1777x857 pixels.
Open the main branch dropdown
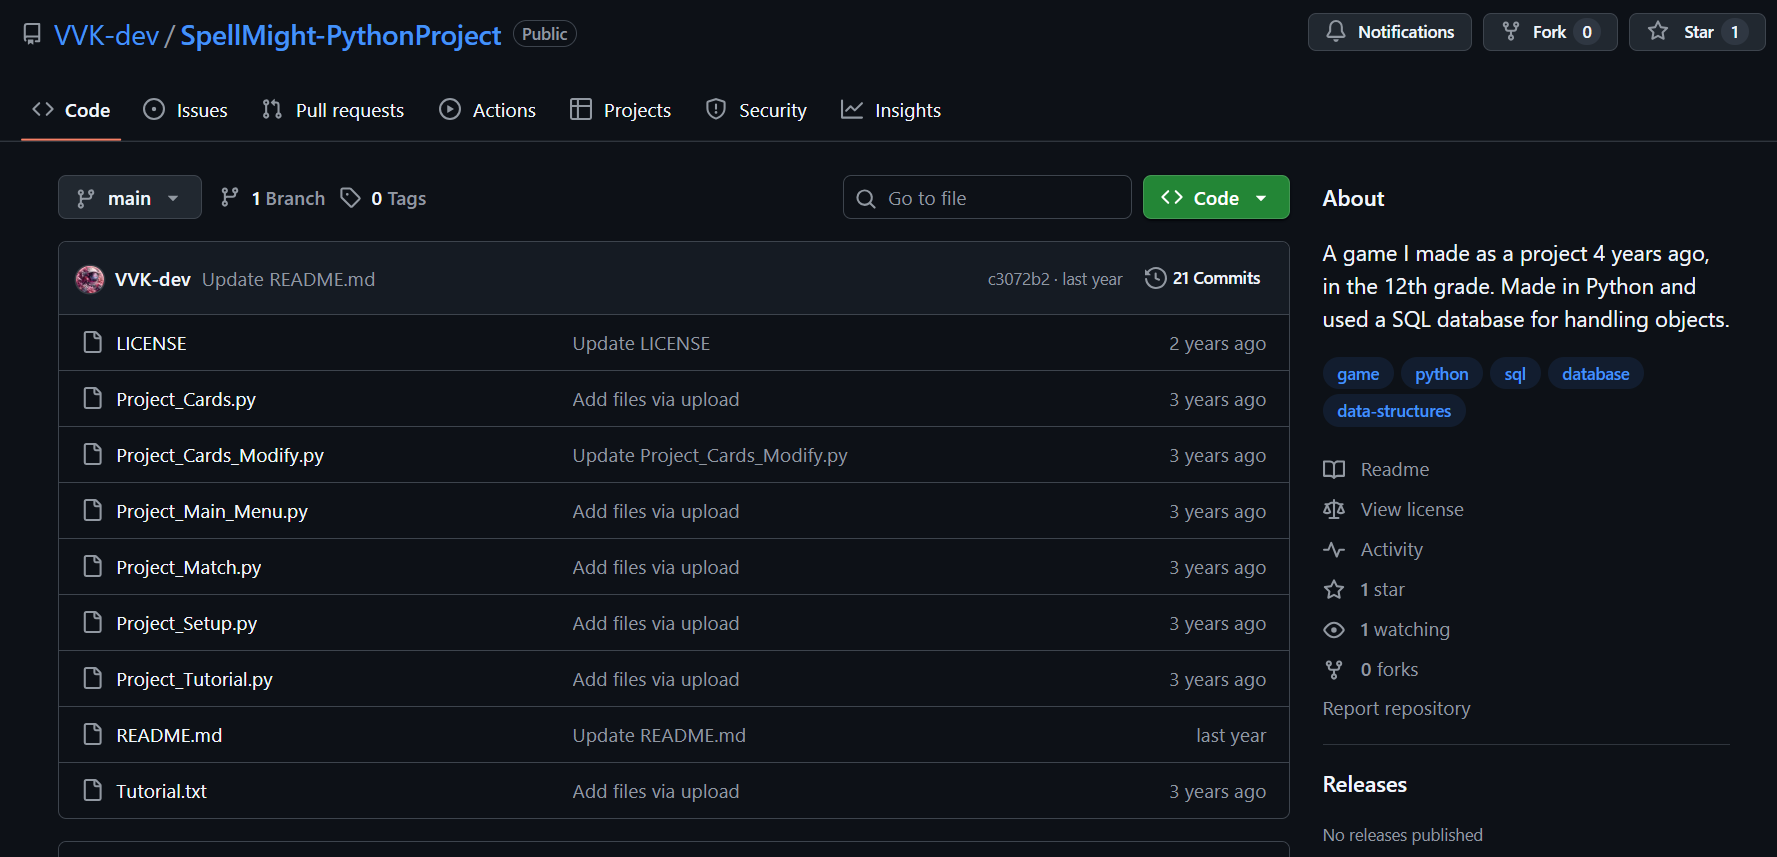point(130,198)
